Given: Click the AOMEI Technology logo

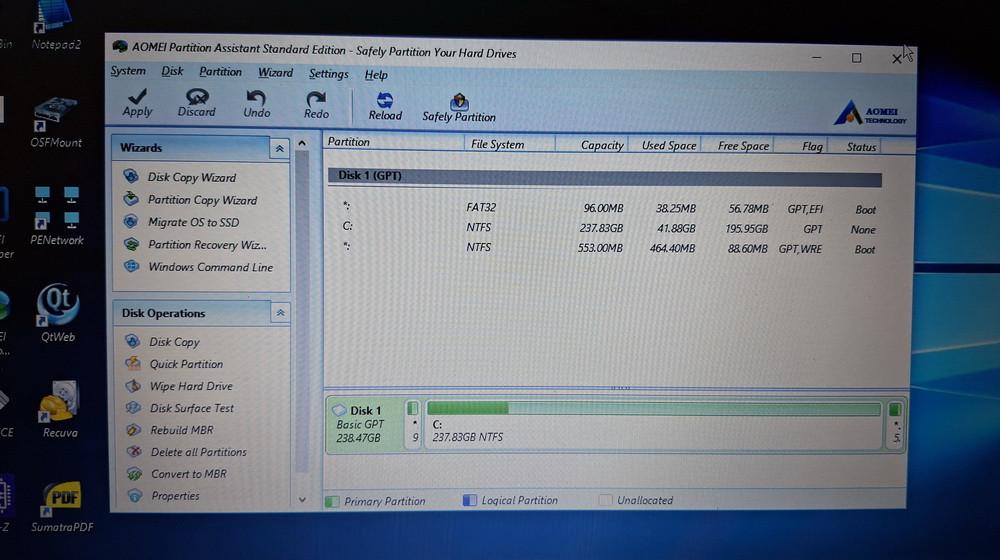Looking at the screenshot, I should click(x=870, y=114).
